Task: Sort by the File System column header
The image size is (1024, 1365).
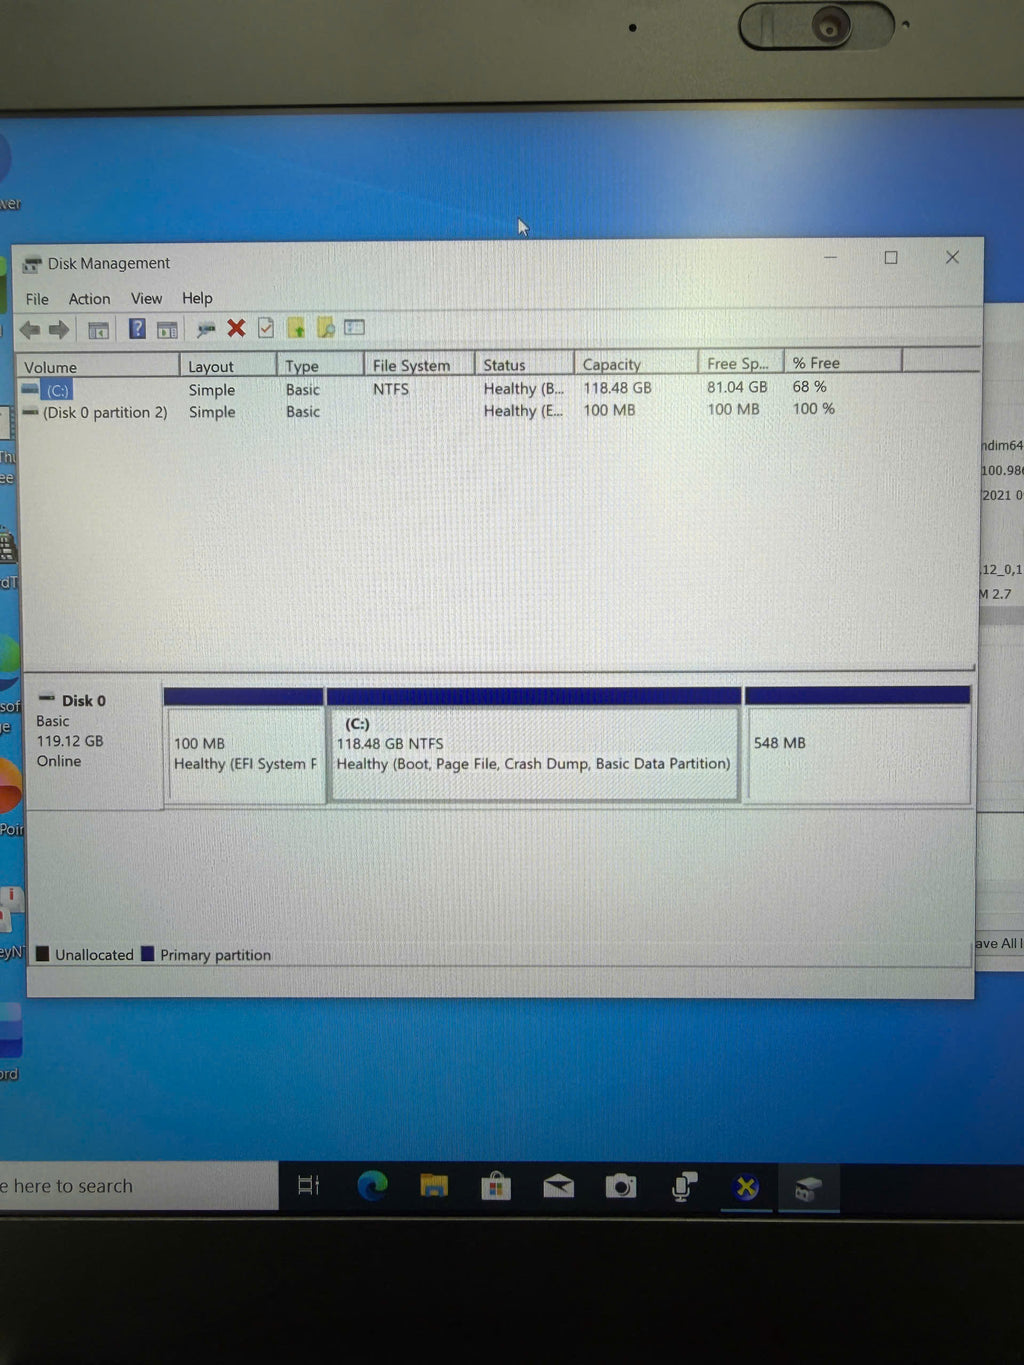Action: 411,366
